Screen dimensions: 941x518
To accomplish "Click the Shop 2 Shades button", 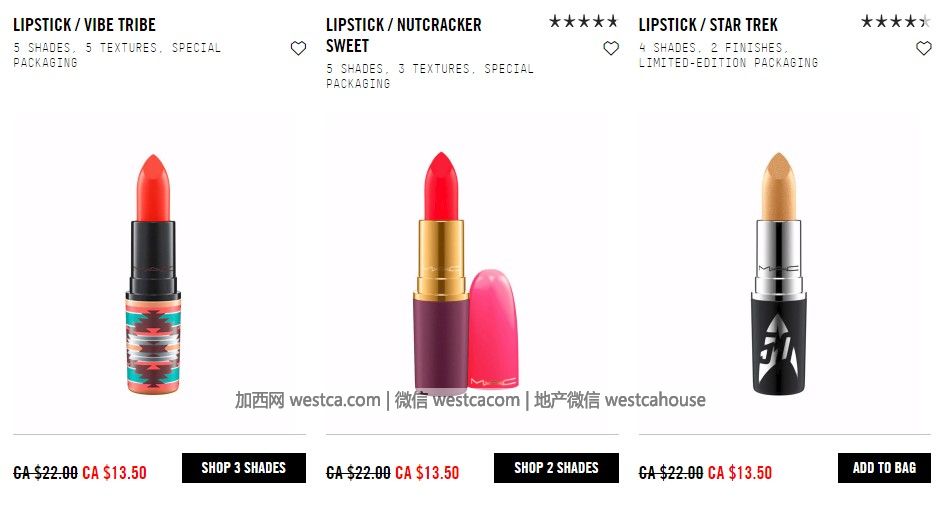I will [556, 468].
